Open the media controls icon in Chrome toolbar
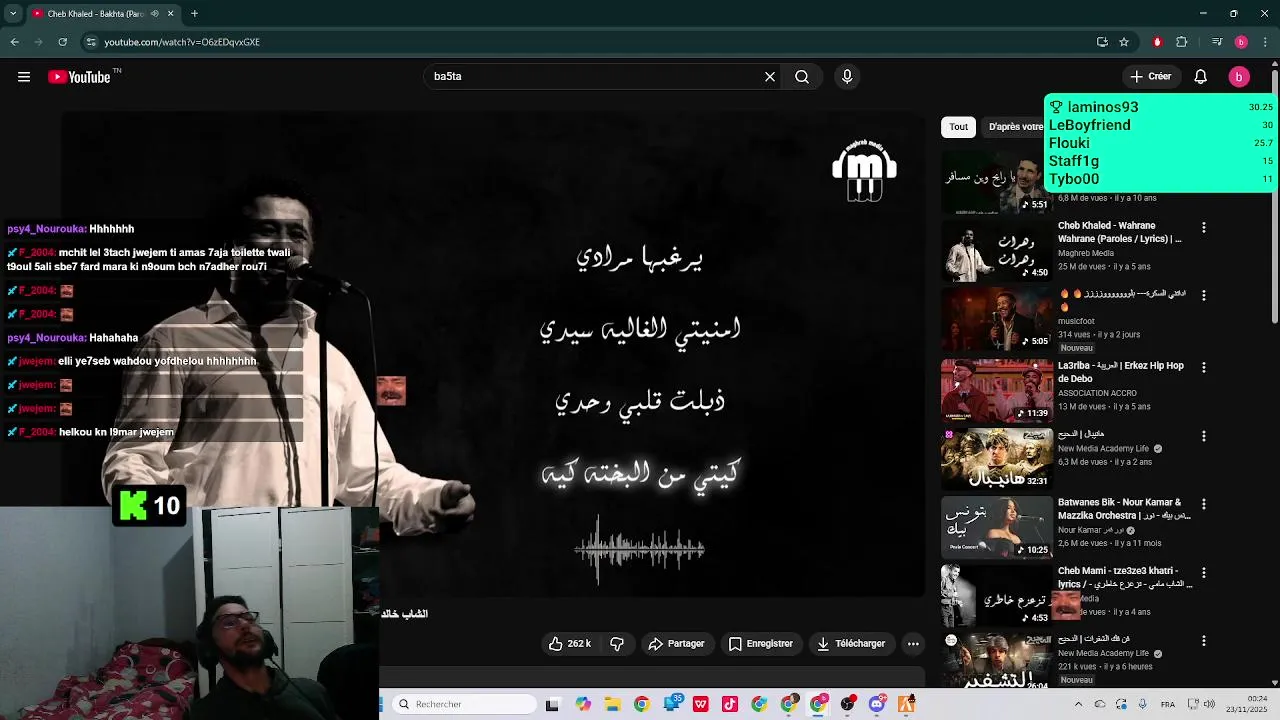Screen dimensions: 1280x720 coord(1217,42)
